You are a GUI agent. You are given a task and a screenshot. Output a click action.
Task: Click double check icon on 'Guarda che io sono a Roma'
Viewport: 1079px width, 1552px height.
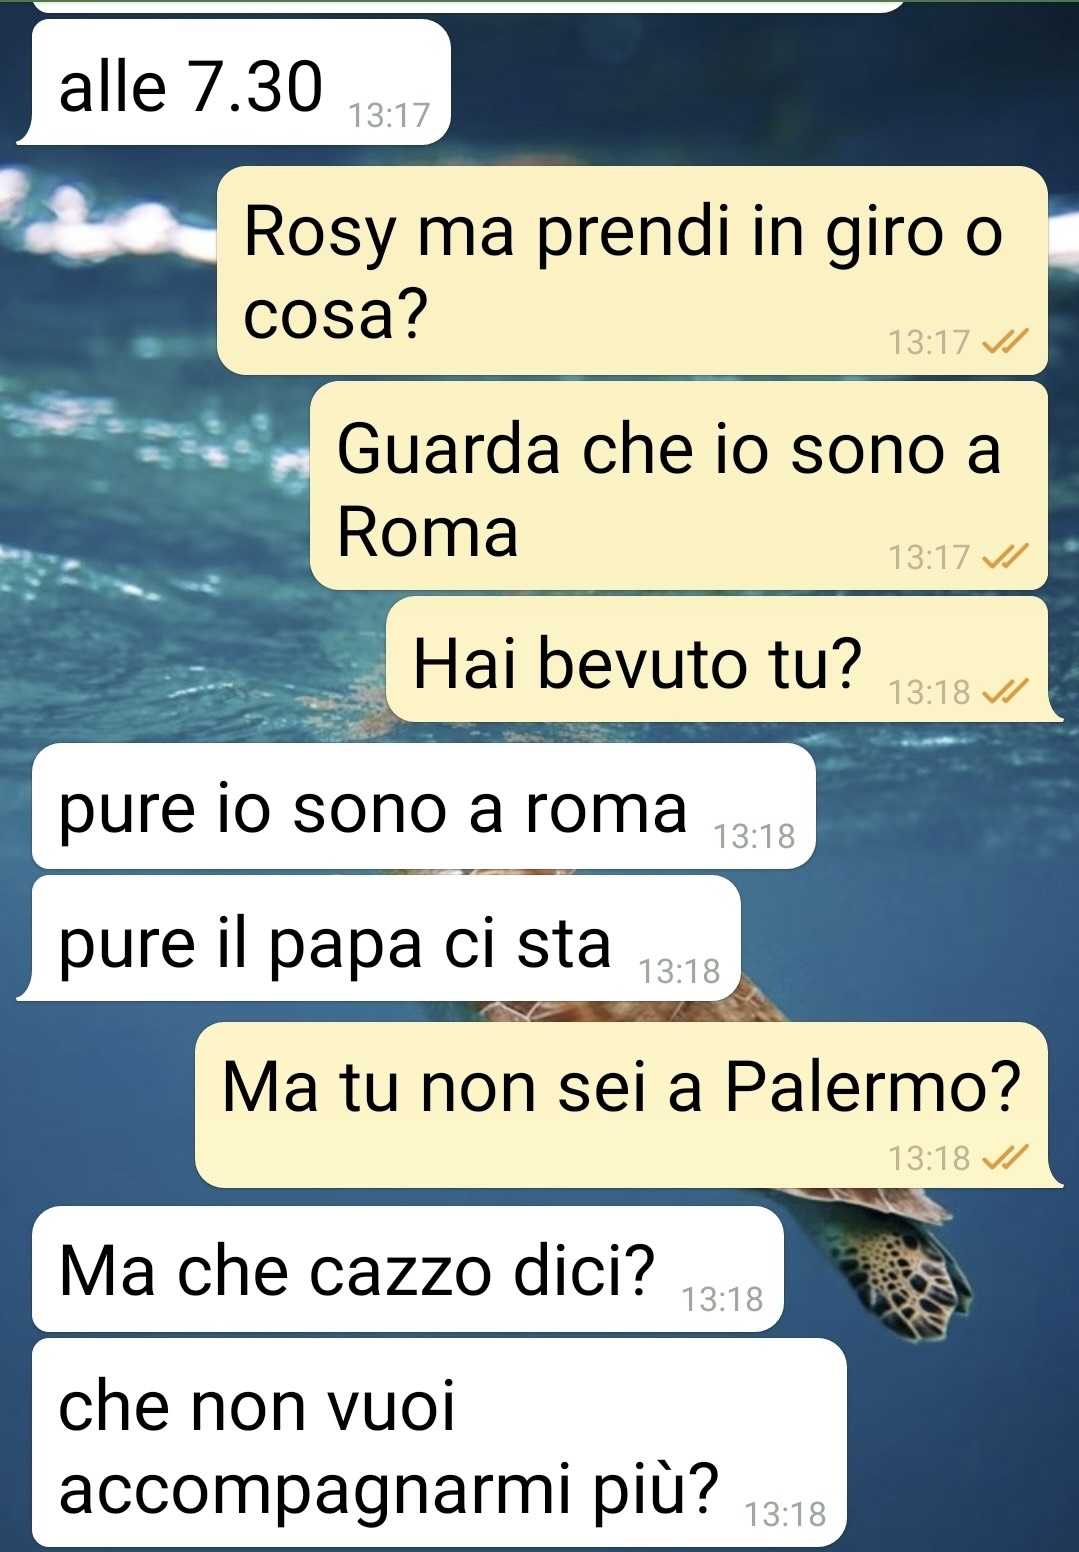click(1004, 557)
